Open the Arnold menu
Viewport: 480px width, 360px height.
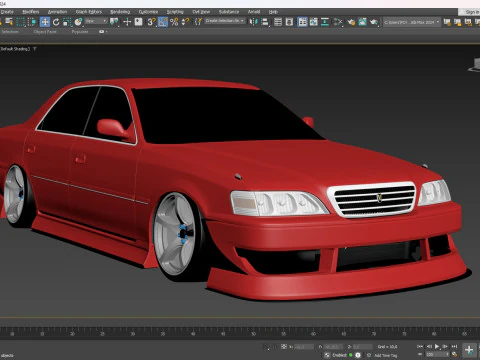click(x=254, y=12)
